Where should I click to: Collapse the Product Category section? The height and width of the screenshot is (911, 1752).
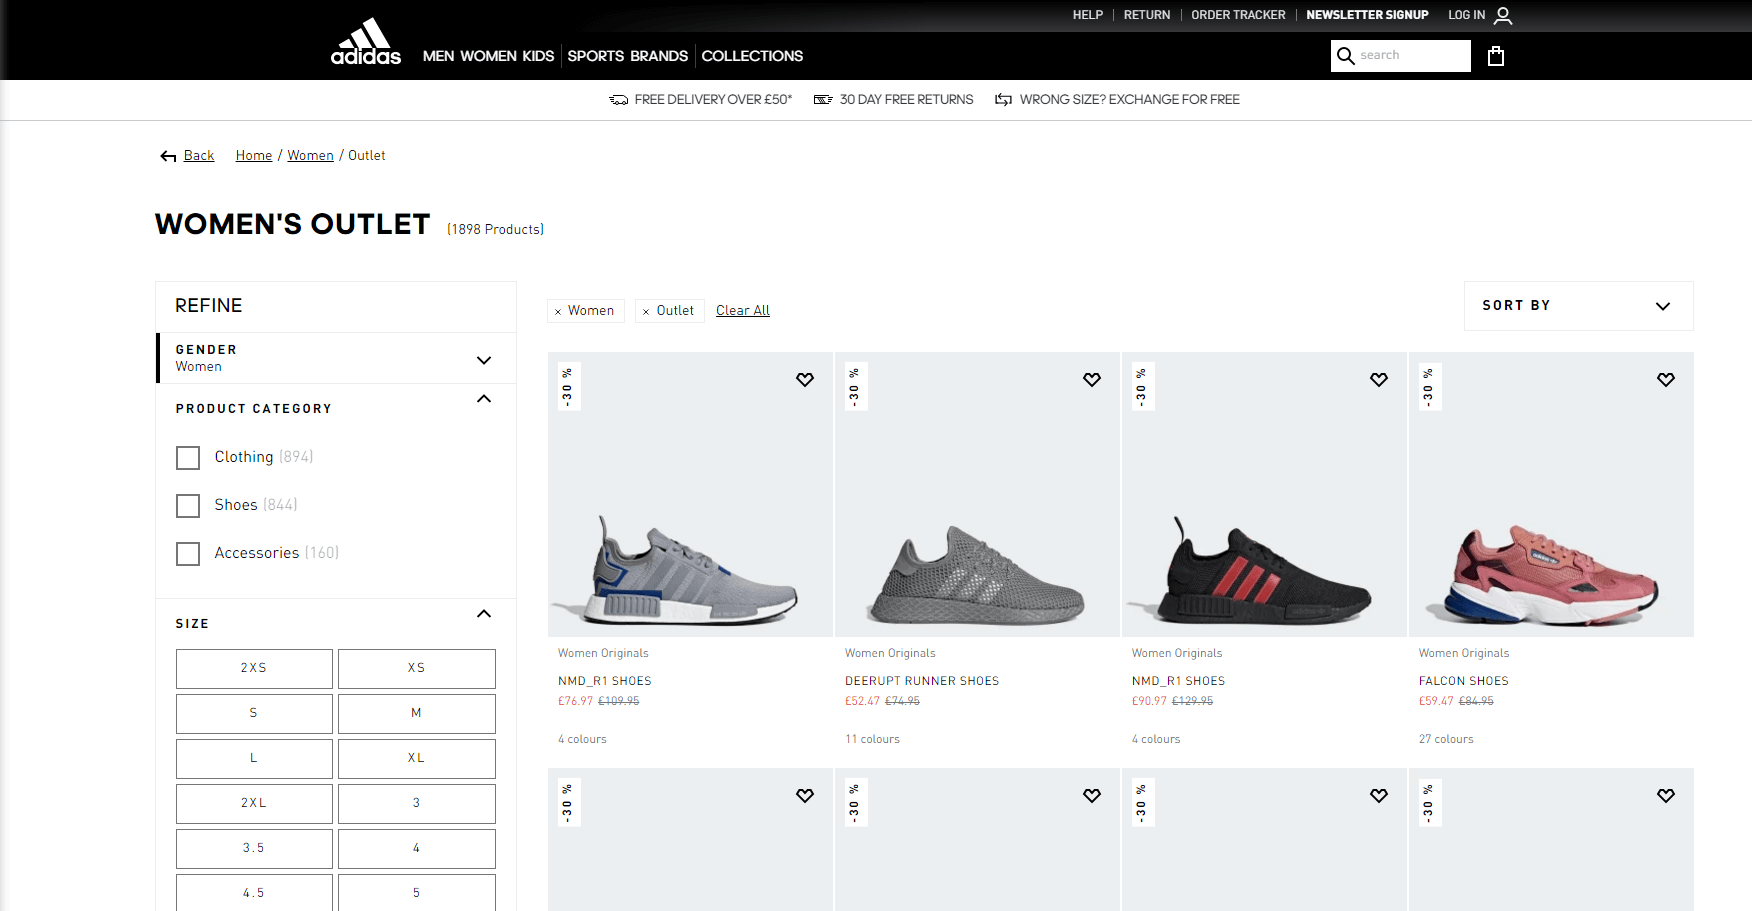coord(484,398)
